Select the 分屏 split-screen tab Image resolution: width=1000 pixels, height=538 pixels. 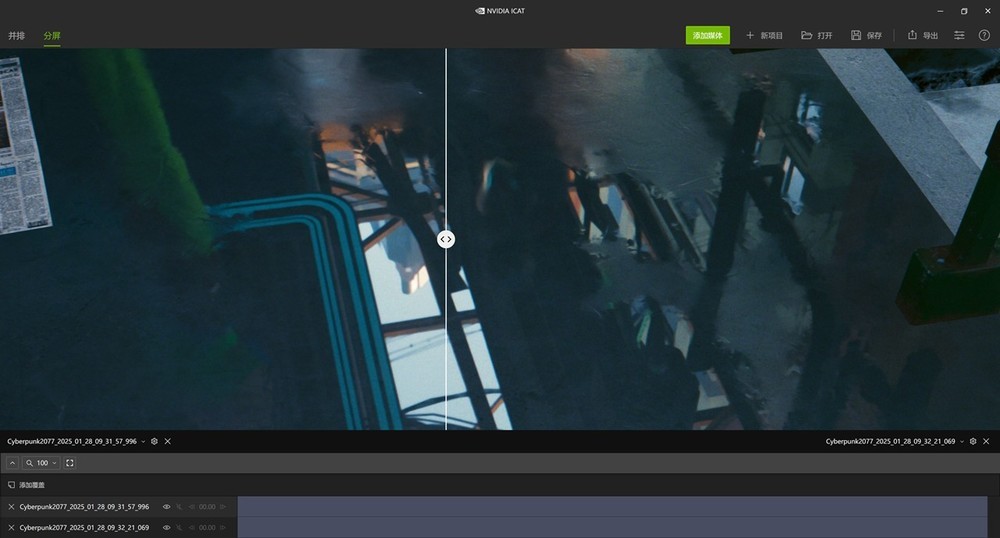tap(52, 36)
